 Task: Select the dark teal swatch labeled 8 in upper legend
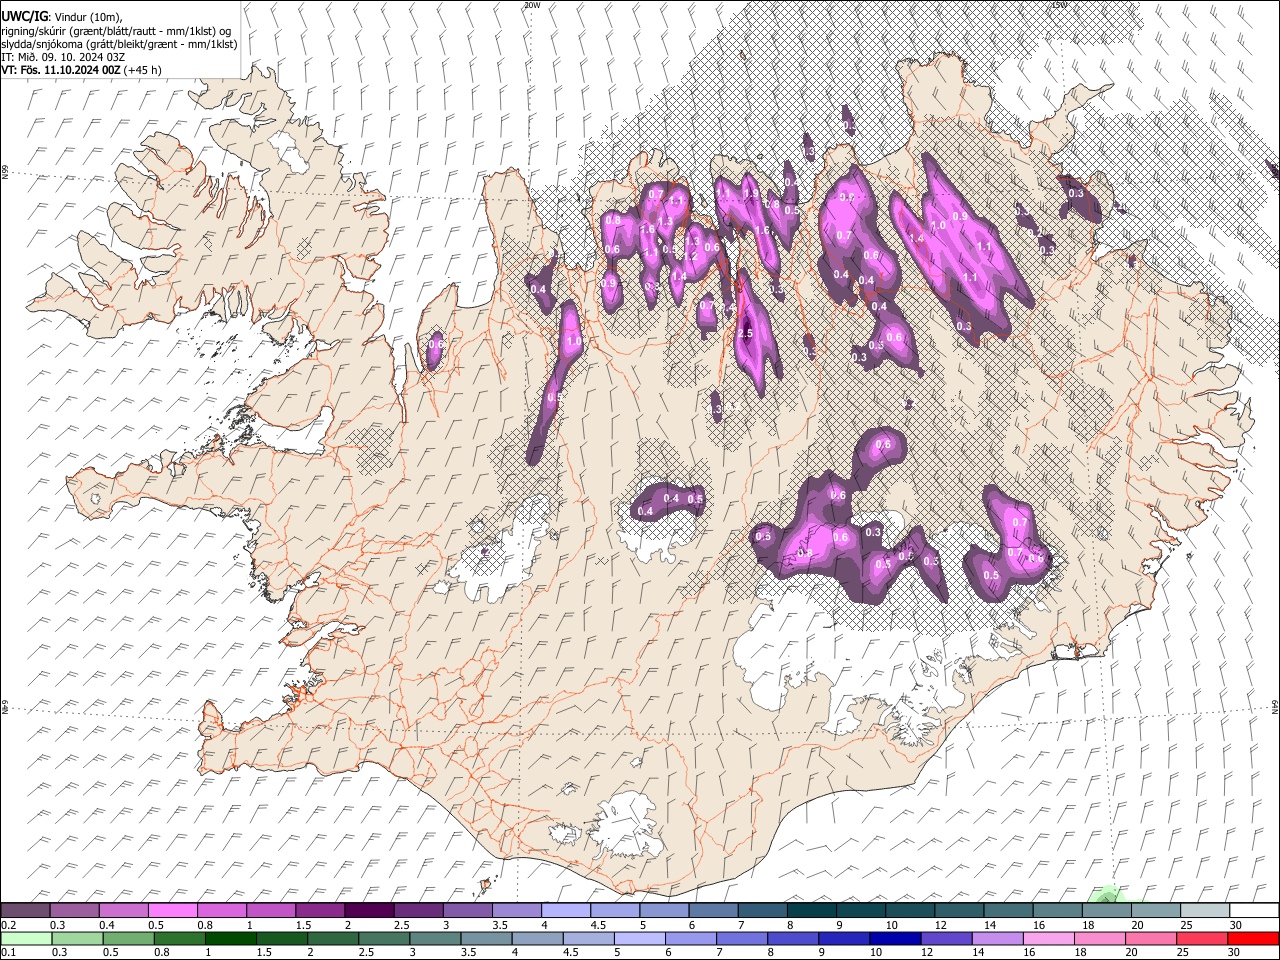click(x=812, y=911)
